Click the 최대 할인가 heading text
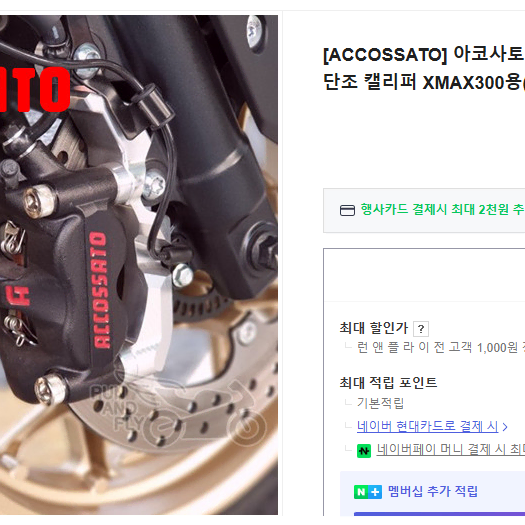This screenshot has height=525, width=525. 374,328
